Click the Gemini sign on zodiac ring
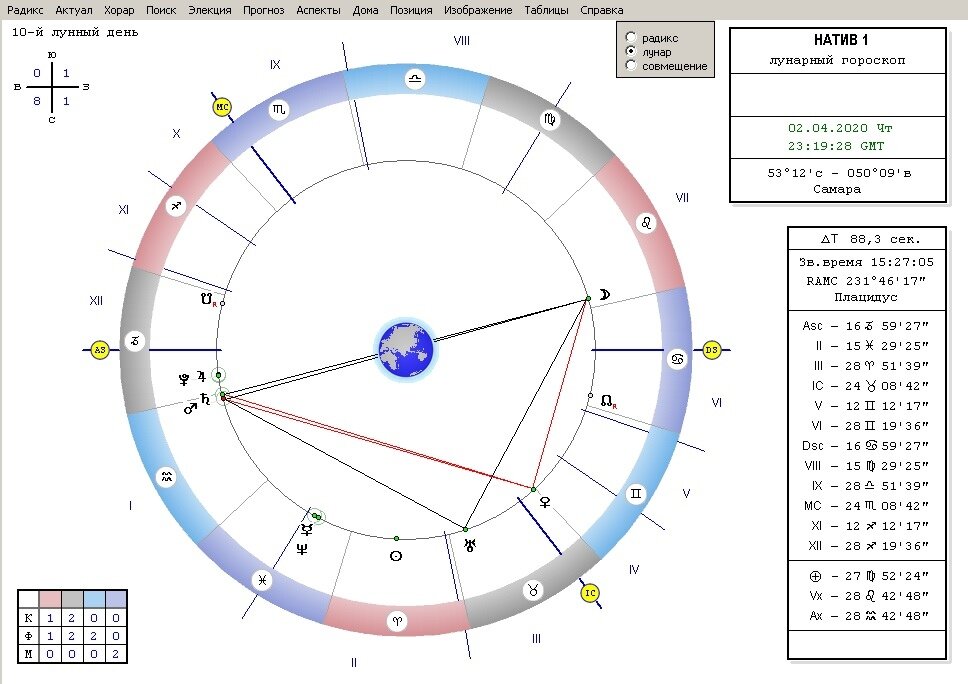Viewport: 968px width, 684px height. pyautogui.click(x=636, y=494)
